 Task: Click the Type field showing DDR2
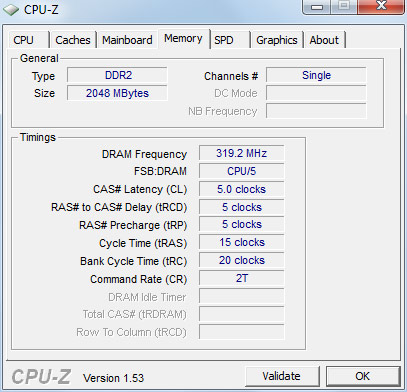pos(117,75)
